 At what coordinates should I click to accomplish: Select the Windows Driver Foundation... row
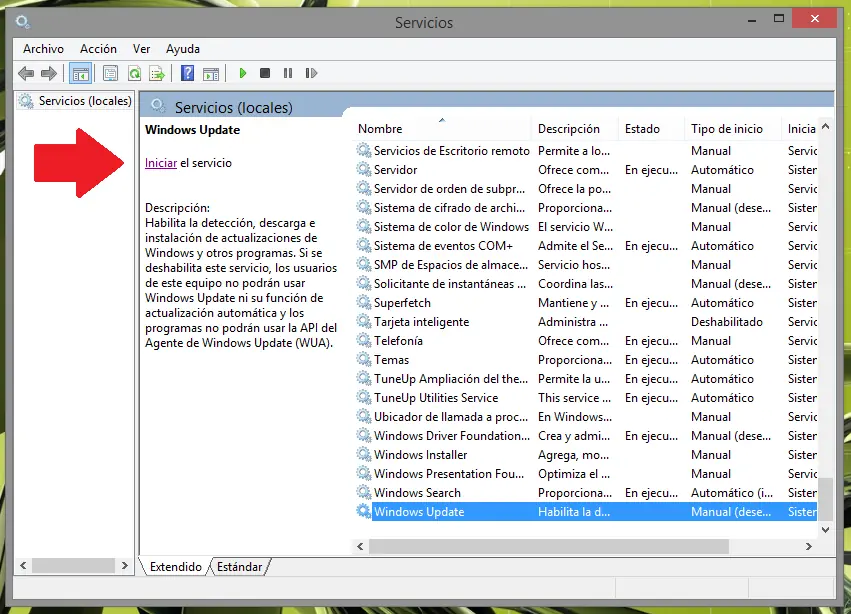[x=585, y=435]
